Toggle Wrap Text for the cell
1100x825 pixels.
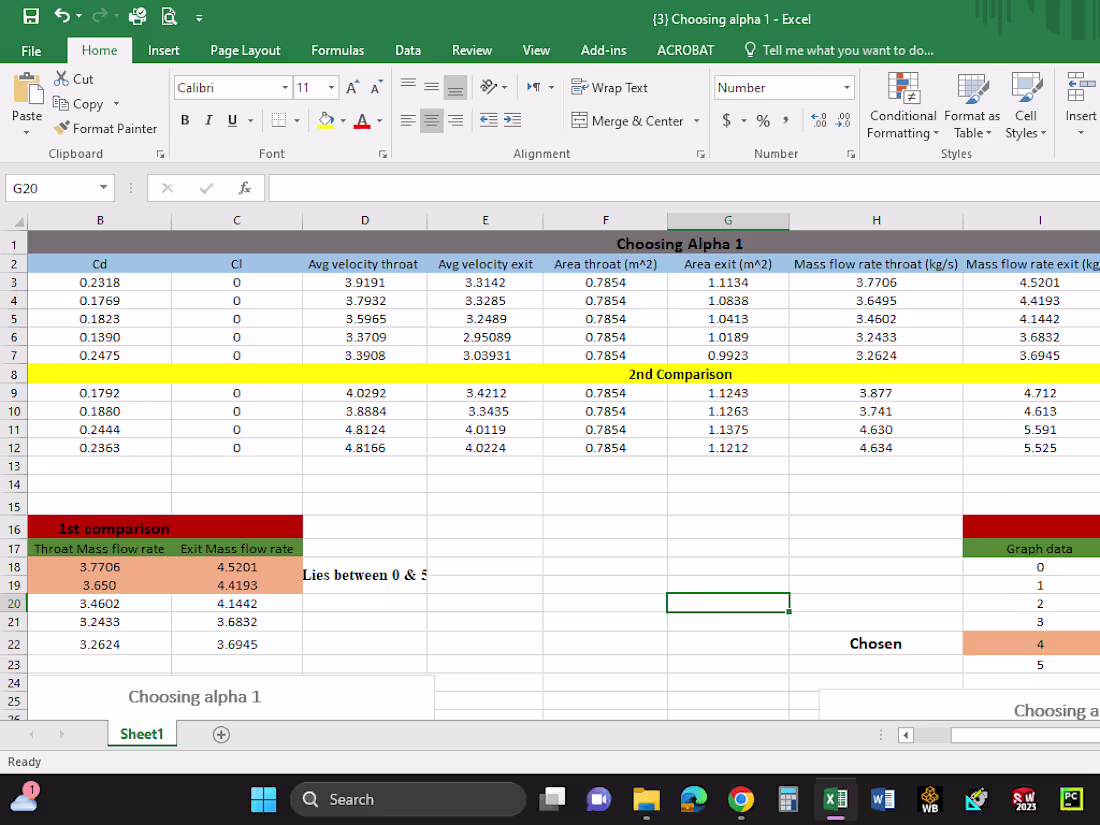610,88
